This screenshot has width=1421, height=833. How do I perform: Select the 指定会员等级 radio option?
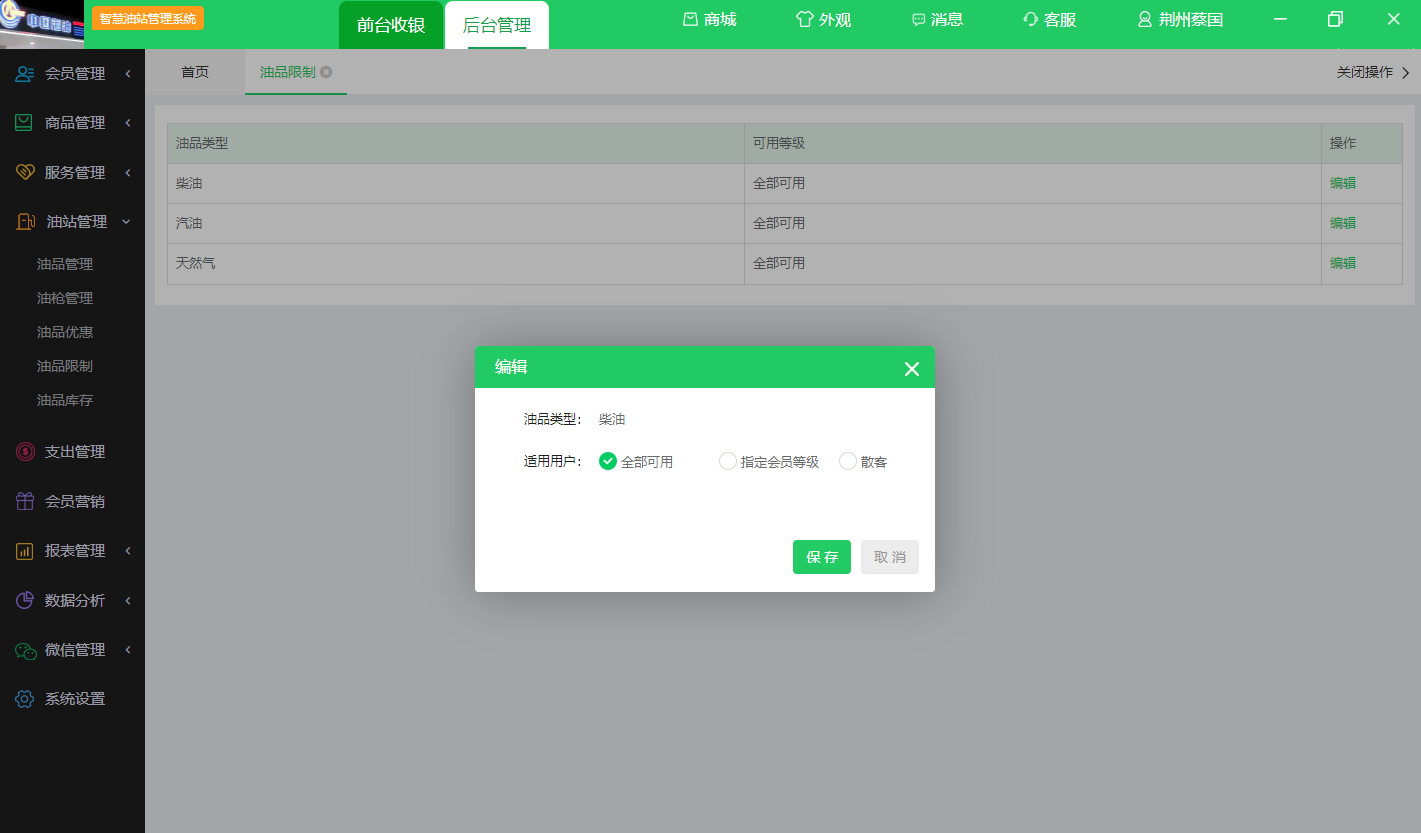728,461
